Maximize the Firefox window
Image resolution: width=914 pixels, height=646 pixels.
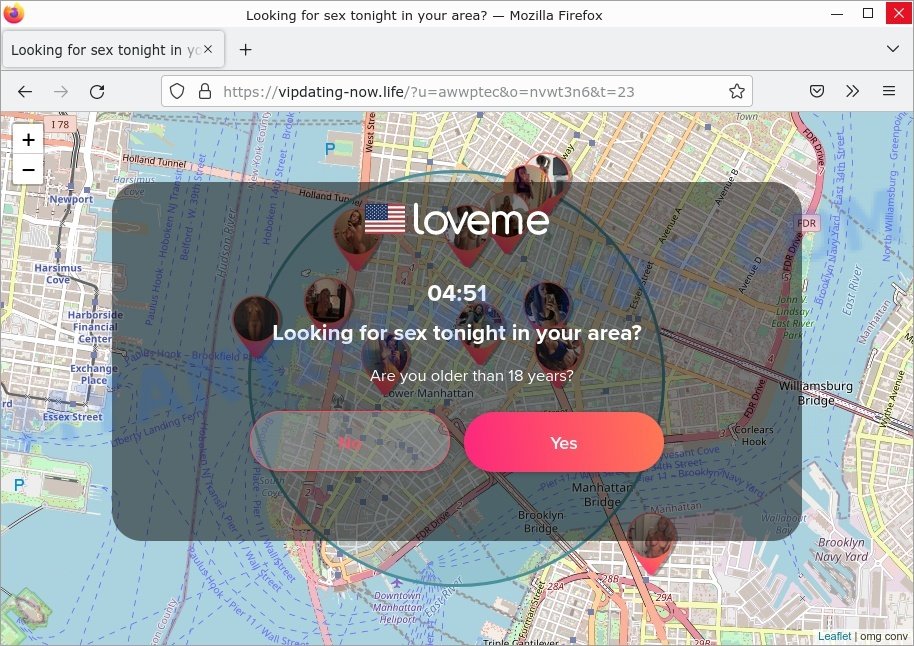(x=868, y=13)
